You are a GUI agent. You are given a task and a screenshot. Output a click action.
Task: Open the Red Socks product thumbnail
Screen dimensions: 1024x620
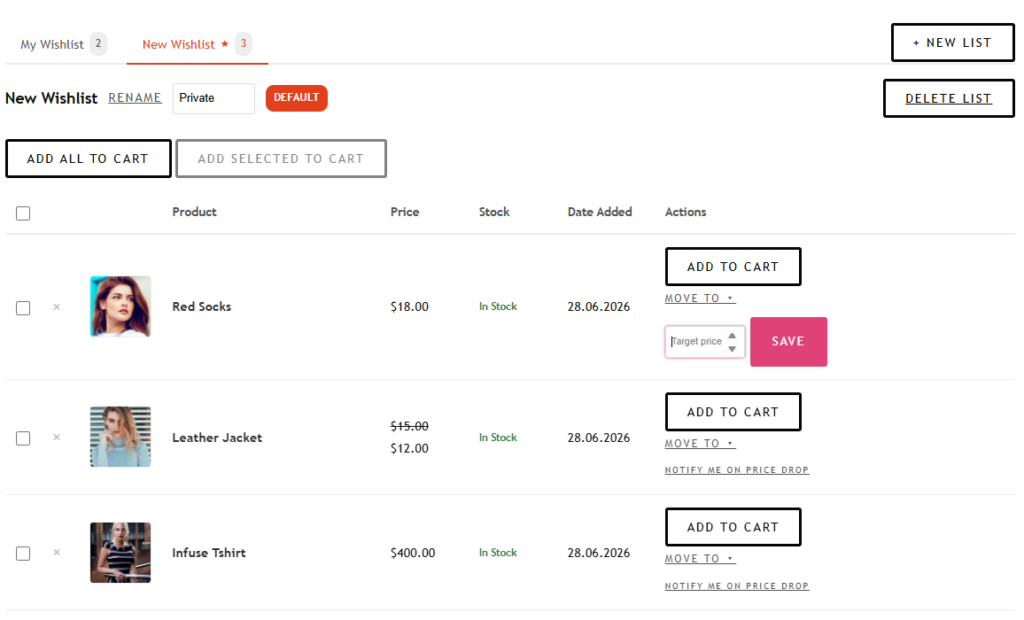(120, 306)
